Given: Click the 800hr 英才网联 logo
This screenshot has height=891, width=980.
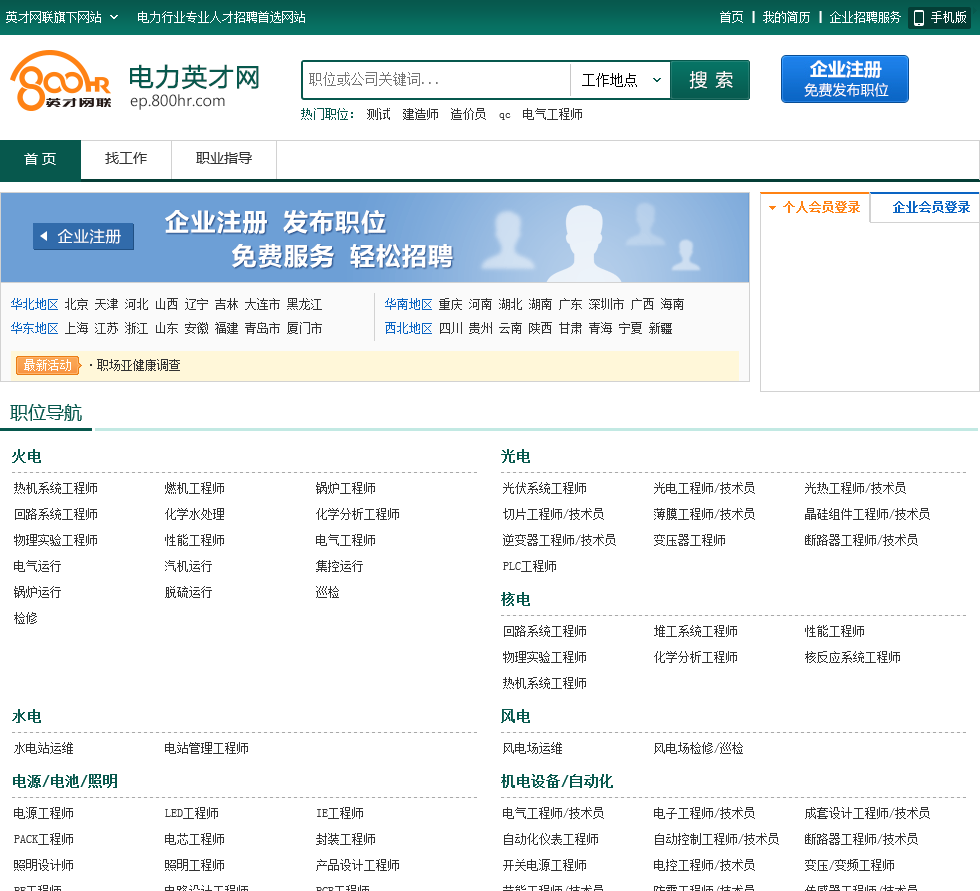Looking at the screenshot, I should tap(61, 81).
